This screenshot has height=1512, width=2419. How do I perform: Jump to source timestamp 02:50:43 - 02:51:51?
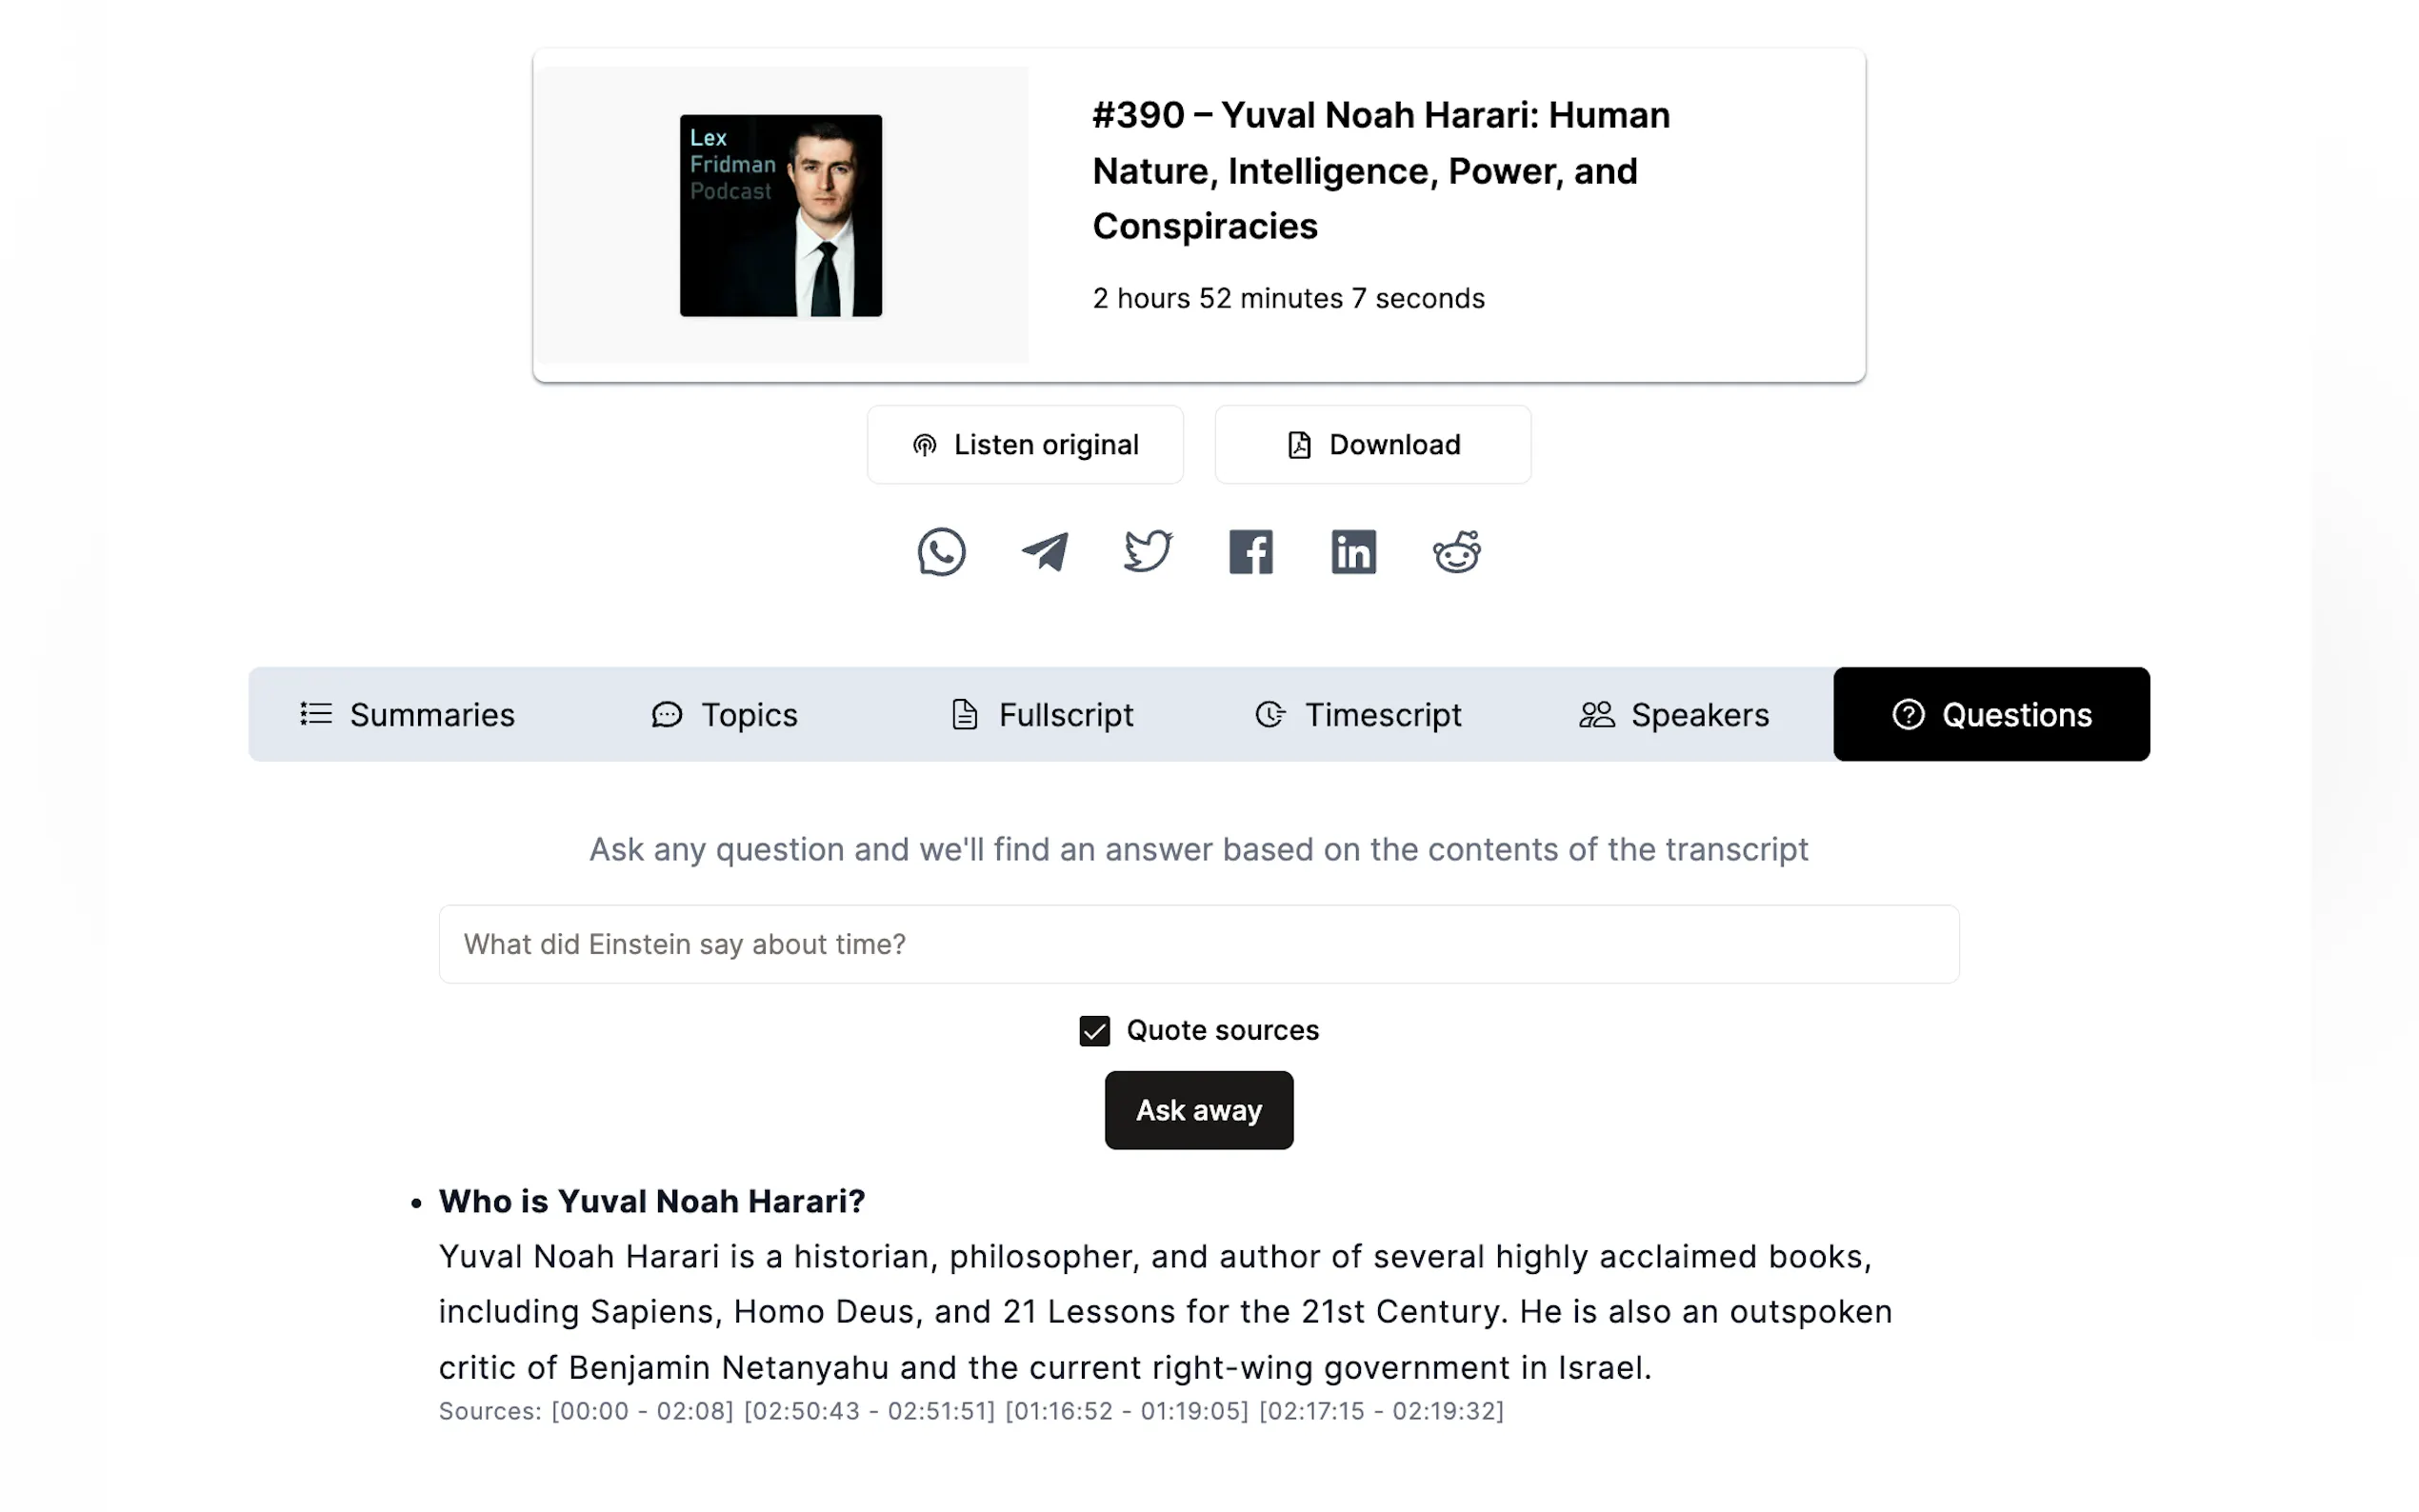click(869, 1411)
